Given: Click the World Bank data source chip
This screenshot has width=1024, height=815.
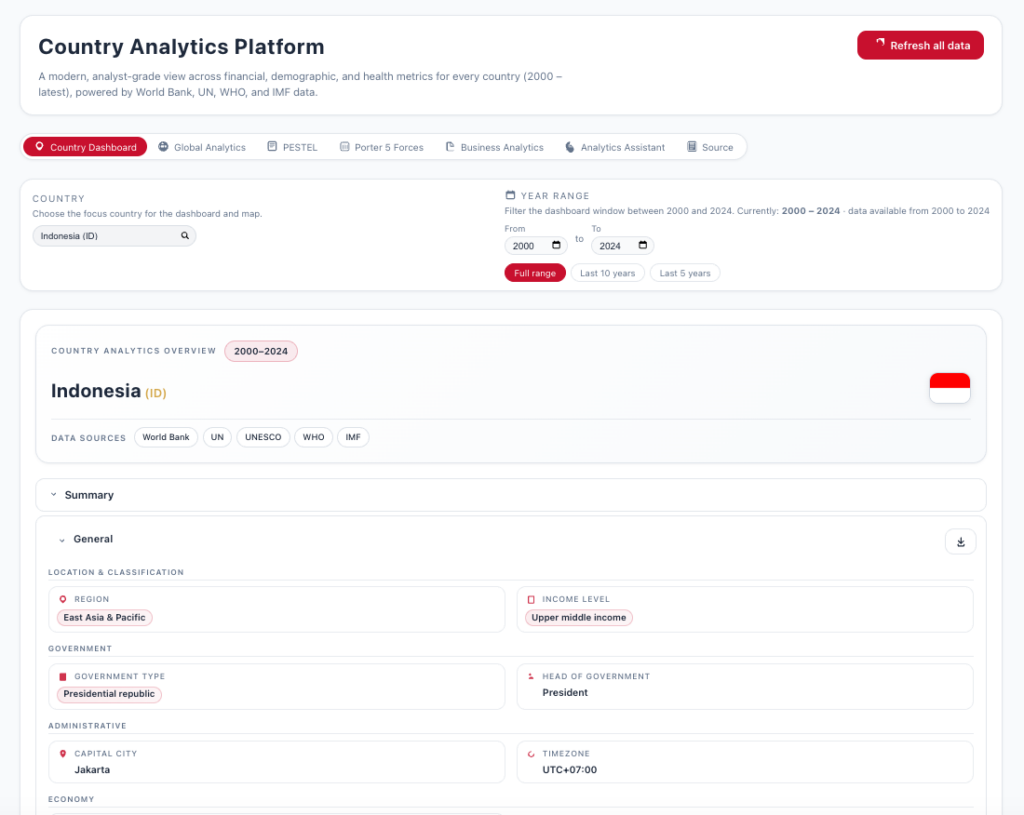Looking at the screenshot, I should [165, 437].
